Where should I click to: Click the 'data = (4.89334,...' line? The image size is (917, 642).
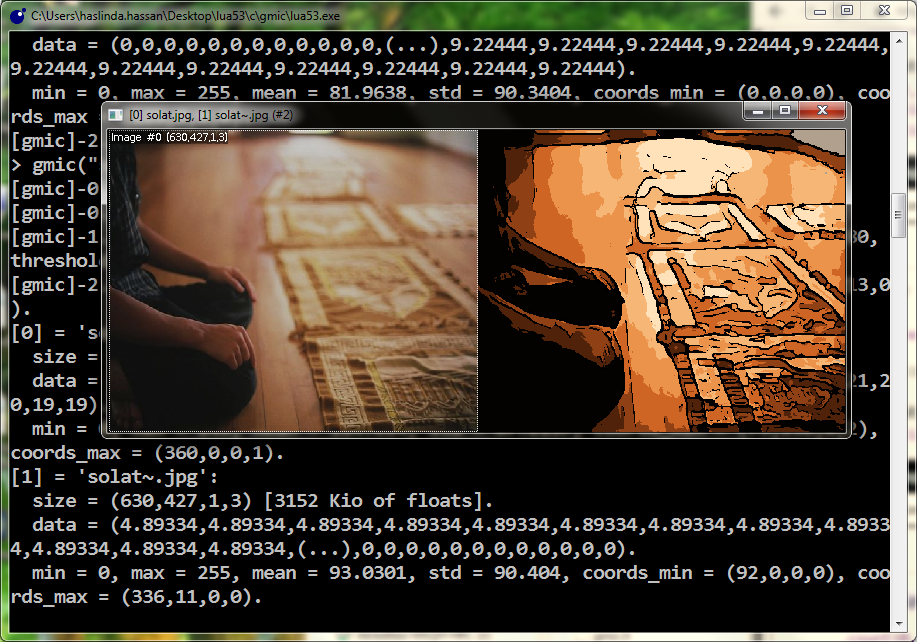pos(461,525)
